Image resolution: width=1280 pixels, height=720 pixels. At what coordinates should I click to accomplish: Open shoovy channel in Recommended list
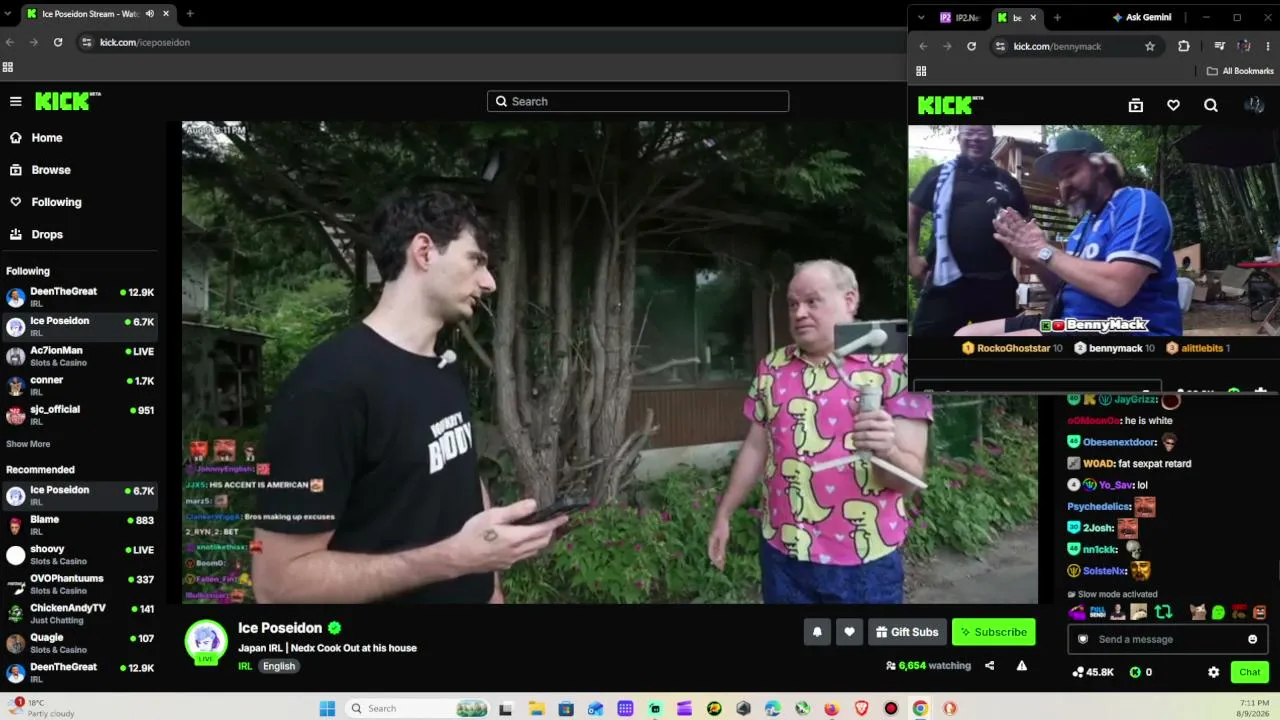[x=80, y=555]
